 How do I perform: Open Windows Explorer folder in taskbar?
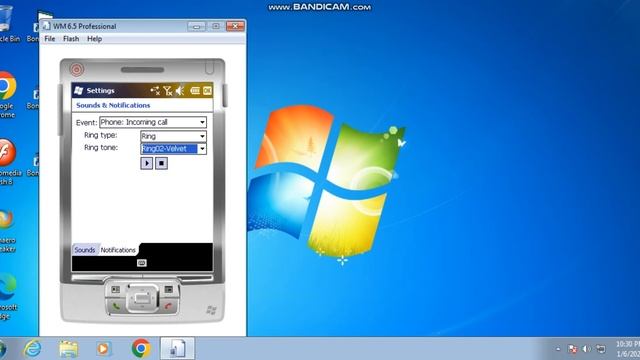pyautogui.click(x=68, y=349)
